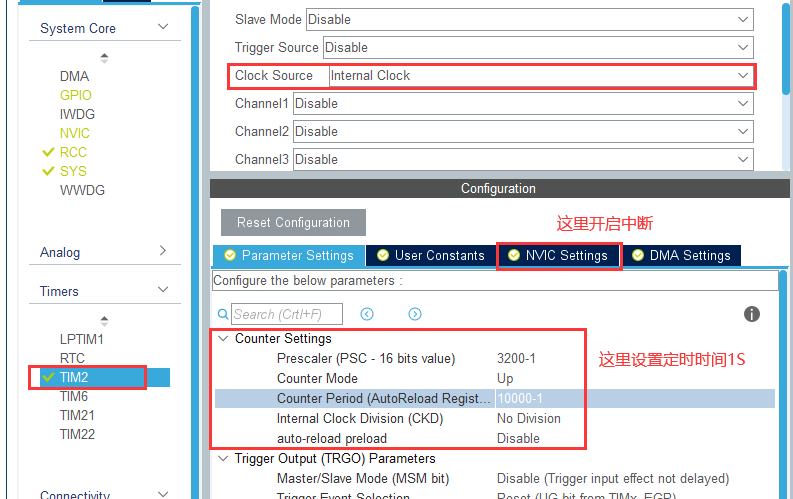The height and width of the screenshot is (499, 793).
Task: Open the Trigger Source dropdown
Action: 538,48
